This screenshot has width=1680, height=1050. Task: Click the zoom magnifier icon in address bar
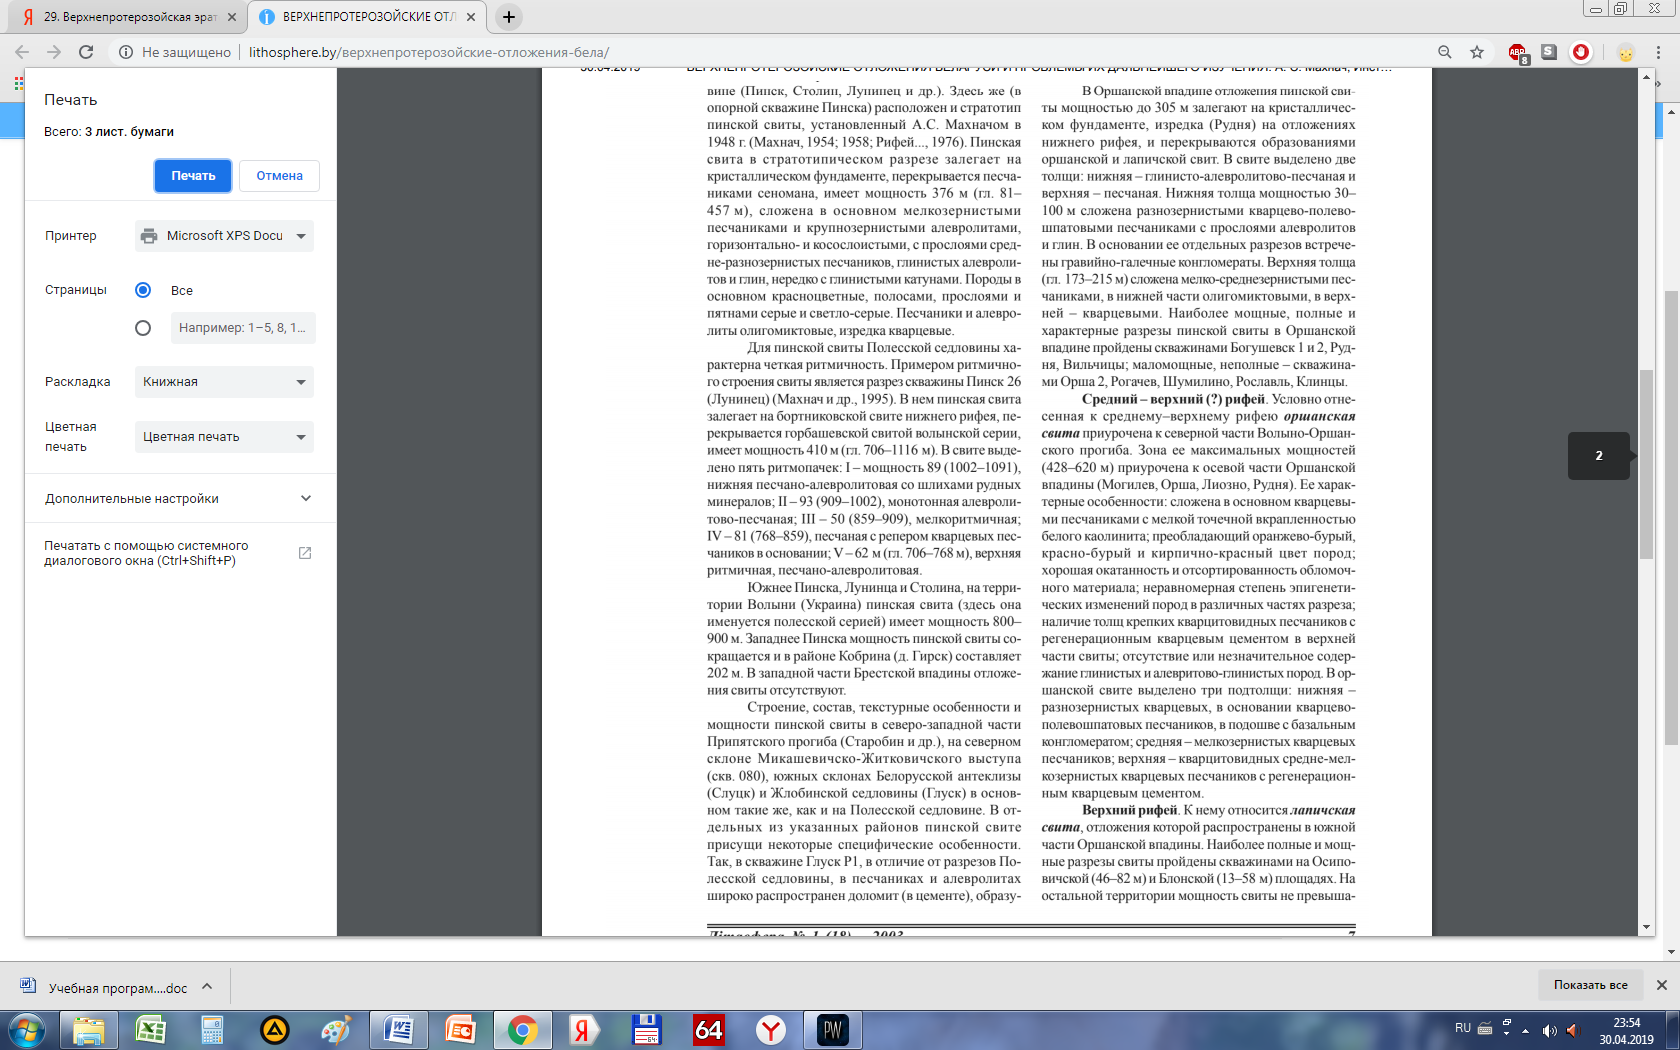(1444, 52)
